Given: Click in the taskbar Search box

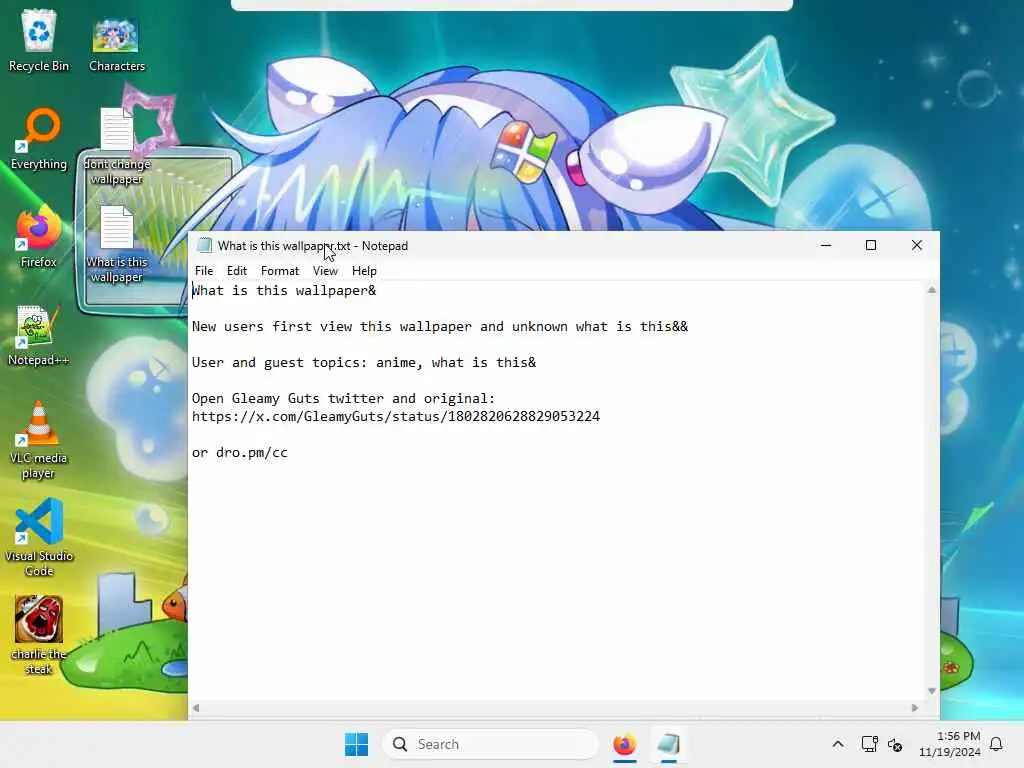Looking at the screenshot, I should point(491,744).
